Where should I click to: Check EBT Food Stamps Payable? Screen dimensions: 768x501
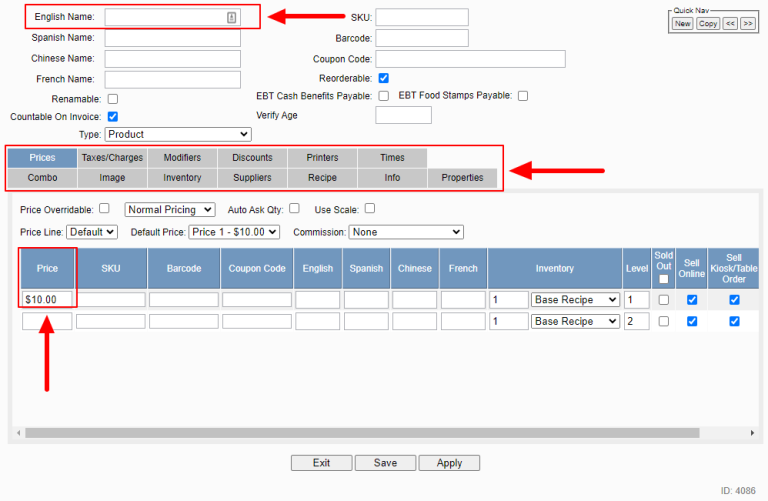point(522,96)
